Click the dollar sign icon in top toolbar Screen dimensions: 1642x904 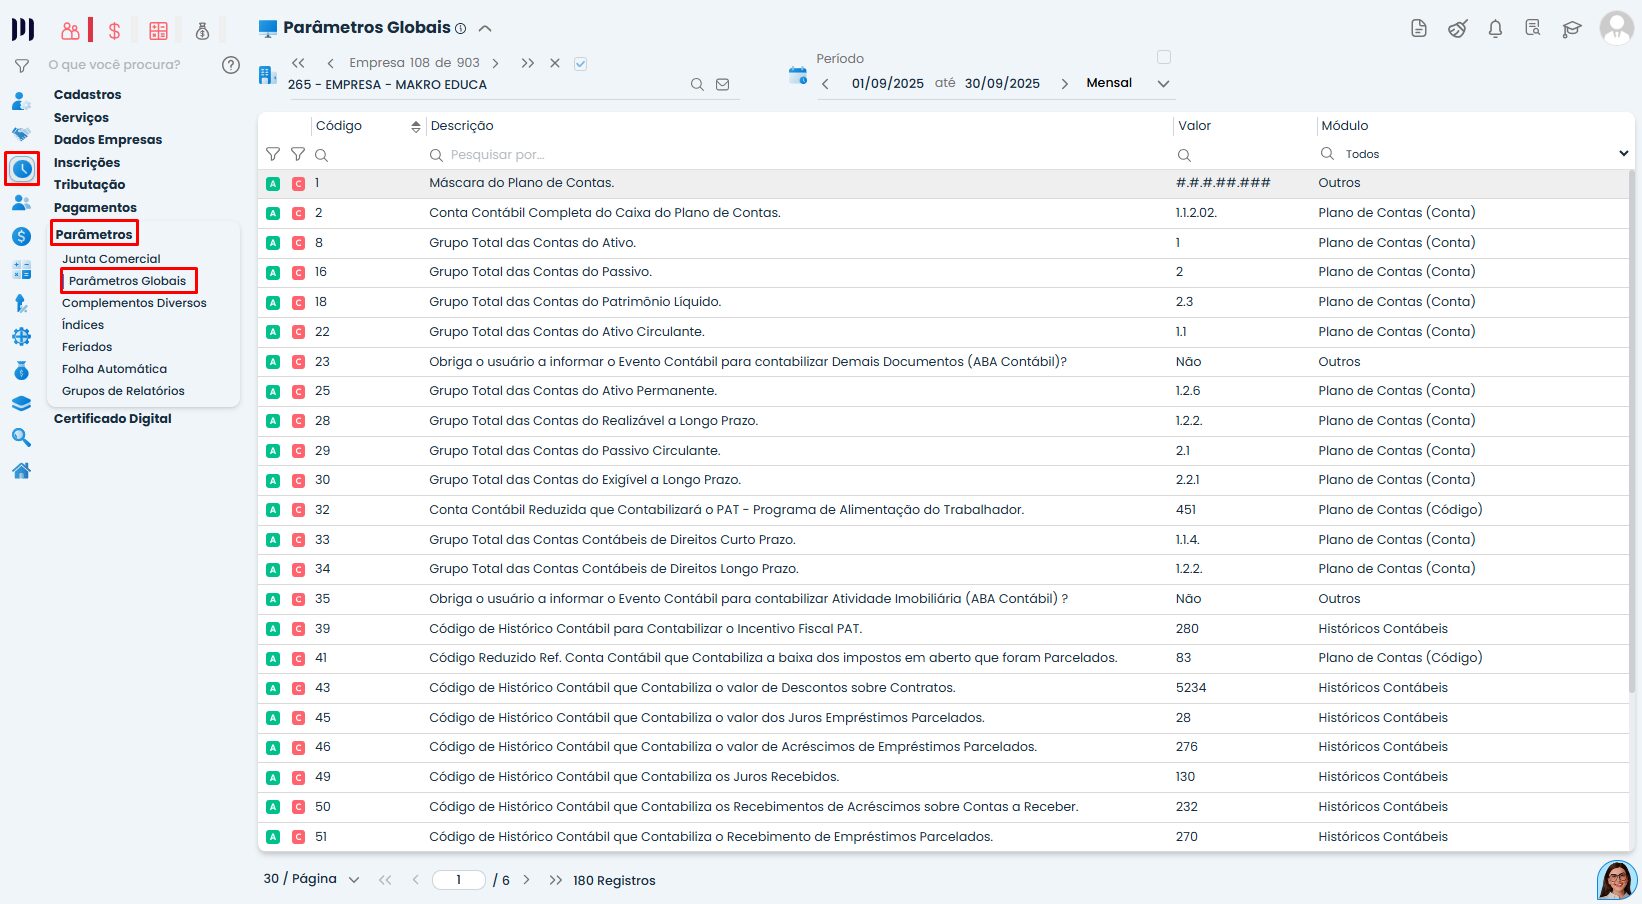pyautogui.click(x=114, y=31)
